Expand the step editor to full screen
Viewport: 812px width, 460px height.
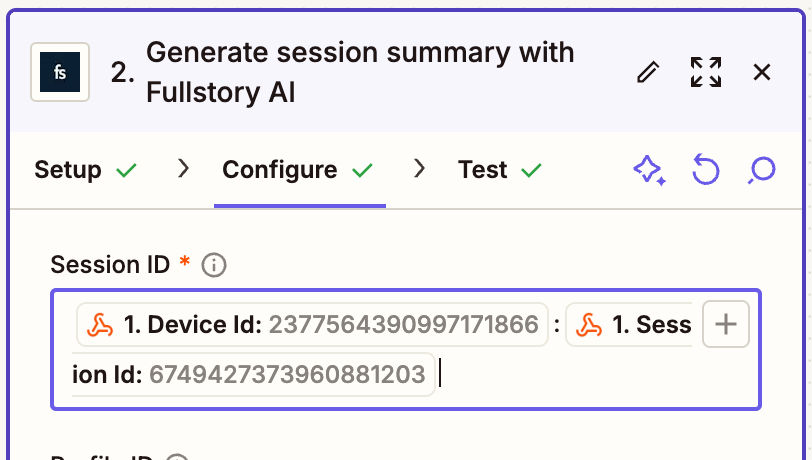[706, 72]
